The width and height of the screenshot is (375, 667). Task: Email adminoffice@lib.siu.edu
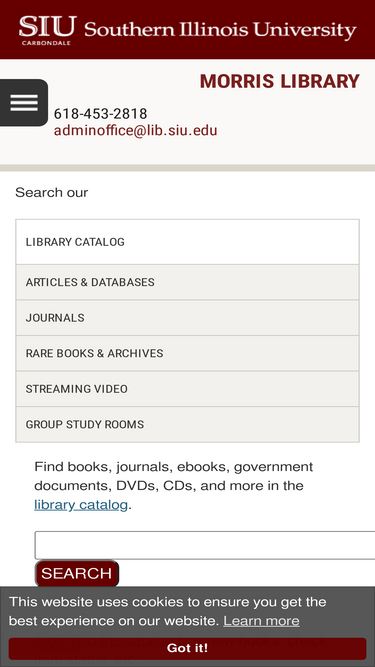(135, 131)
